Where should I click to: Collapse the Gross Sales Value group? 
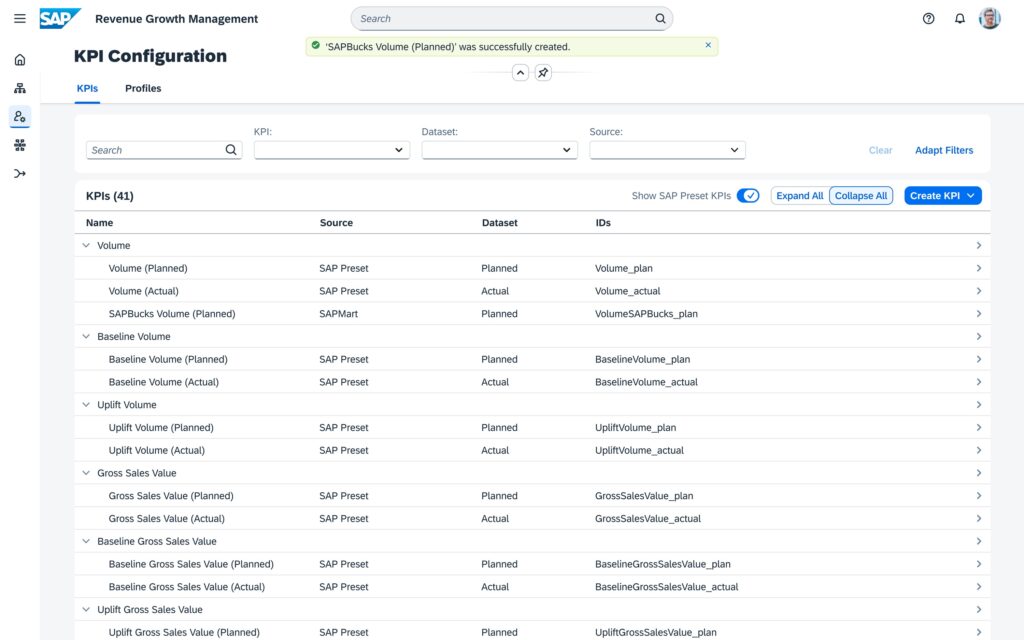click(86, 473)
